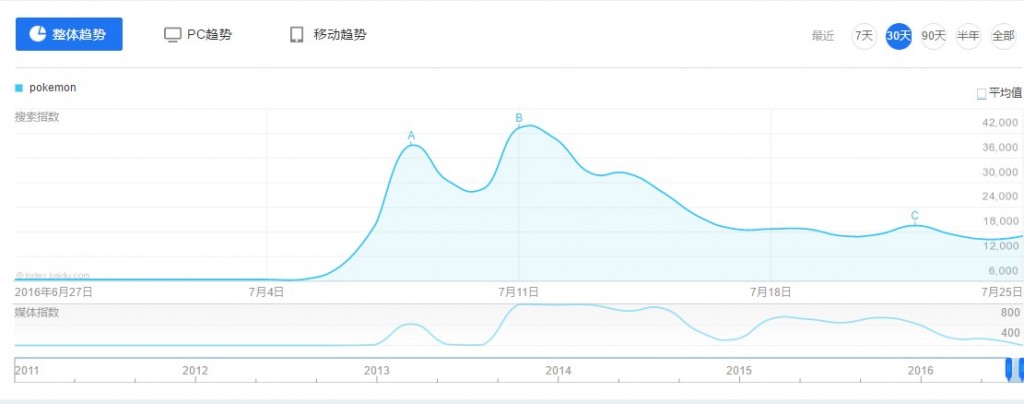Viewport: 1024px width, 404px height.
Task: Click the monitor icon for PC趋势
Action: (172, 35)
